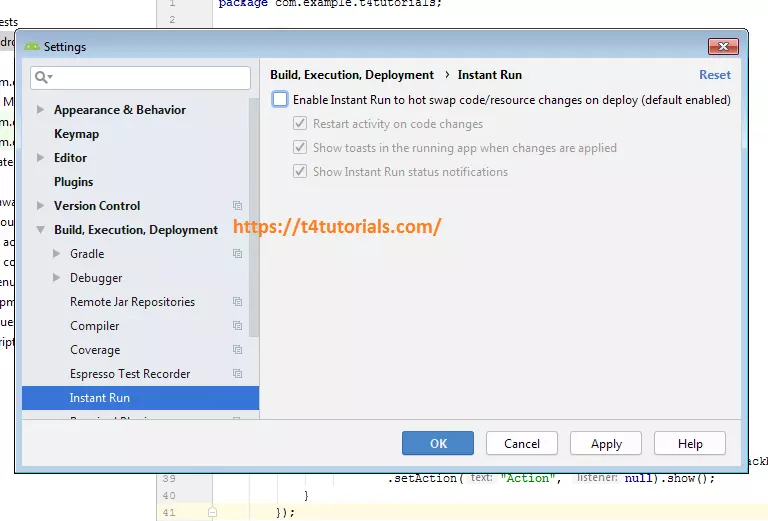Click the Reset link

pos(714,75)
